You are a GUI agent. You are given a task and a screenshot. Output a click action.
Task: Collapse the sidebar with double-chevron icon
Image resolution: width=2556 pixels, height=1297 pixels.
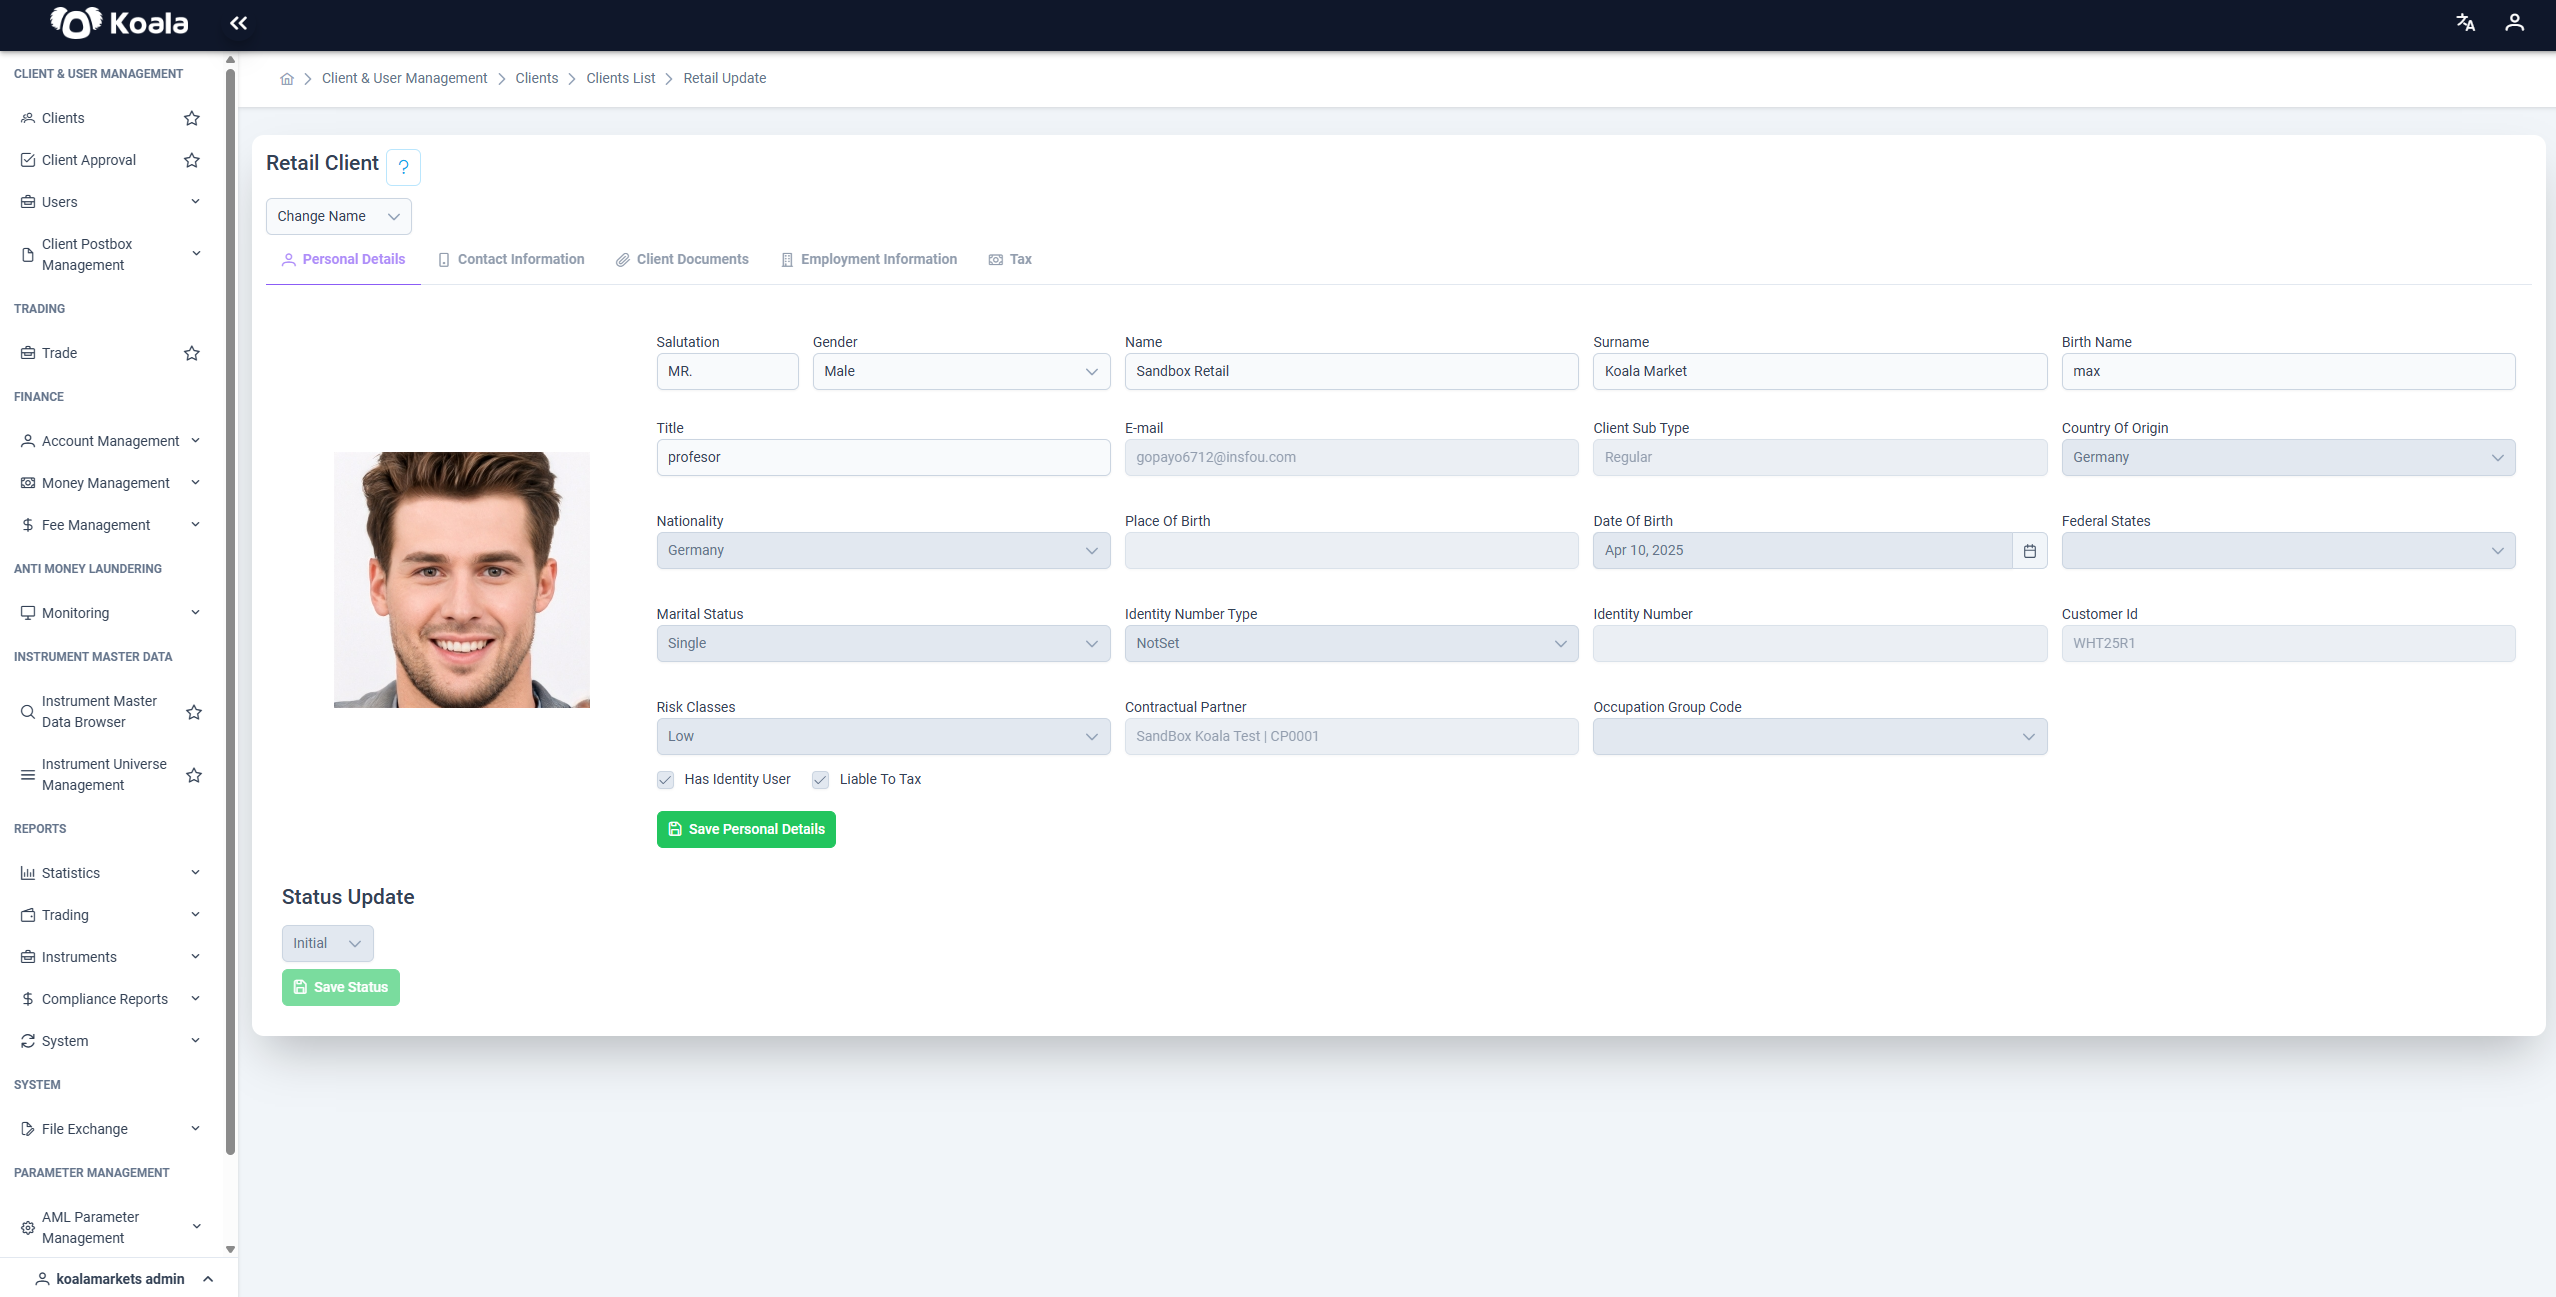point(238,23)
